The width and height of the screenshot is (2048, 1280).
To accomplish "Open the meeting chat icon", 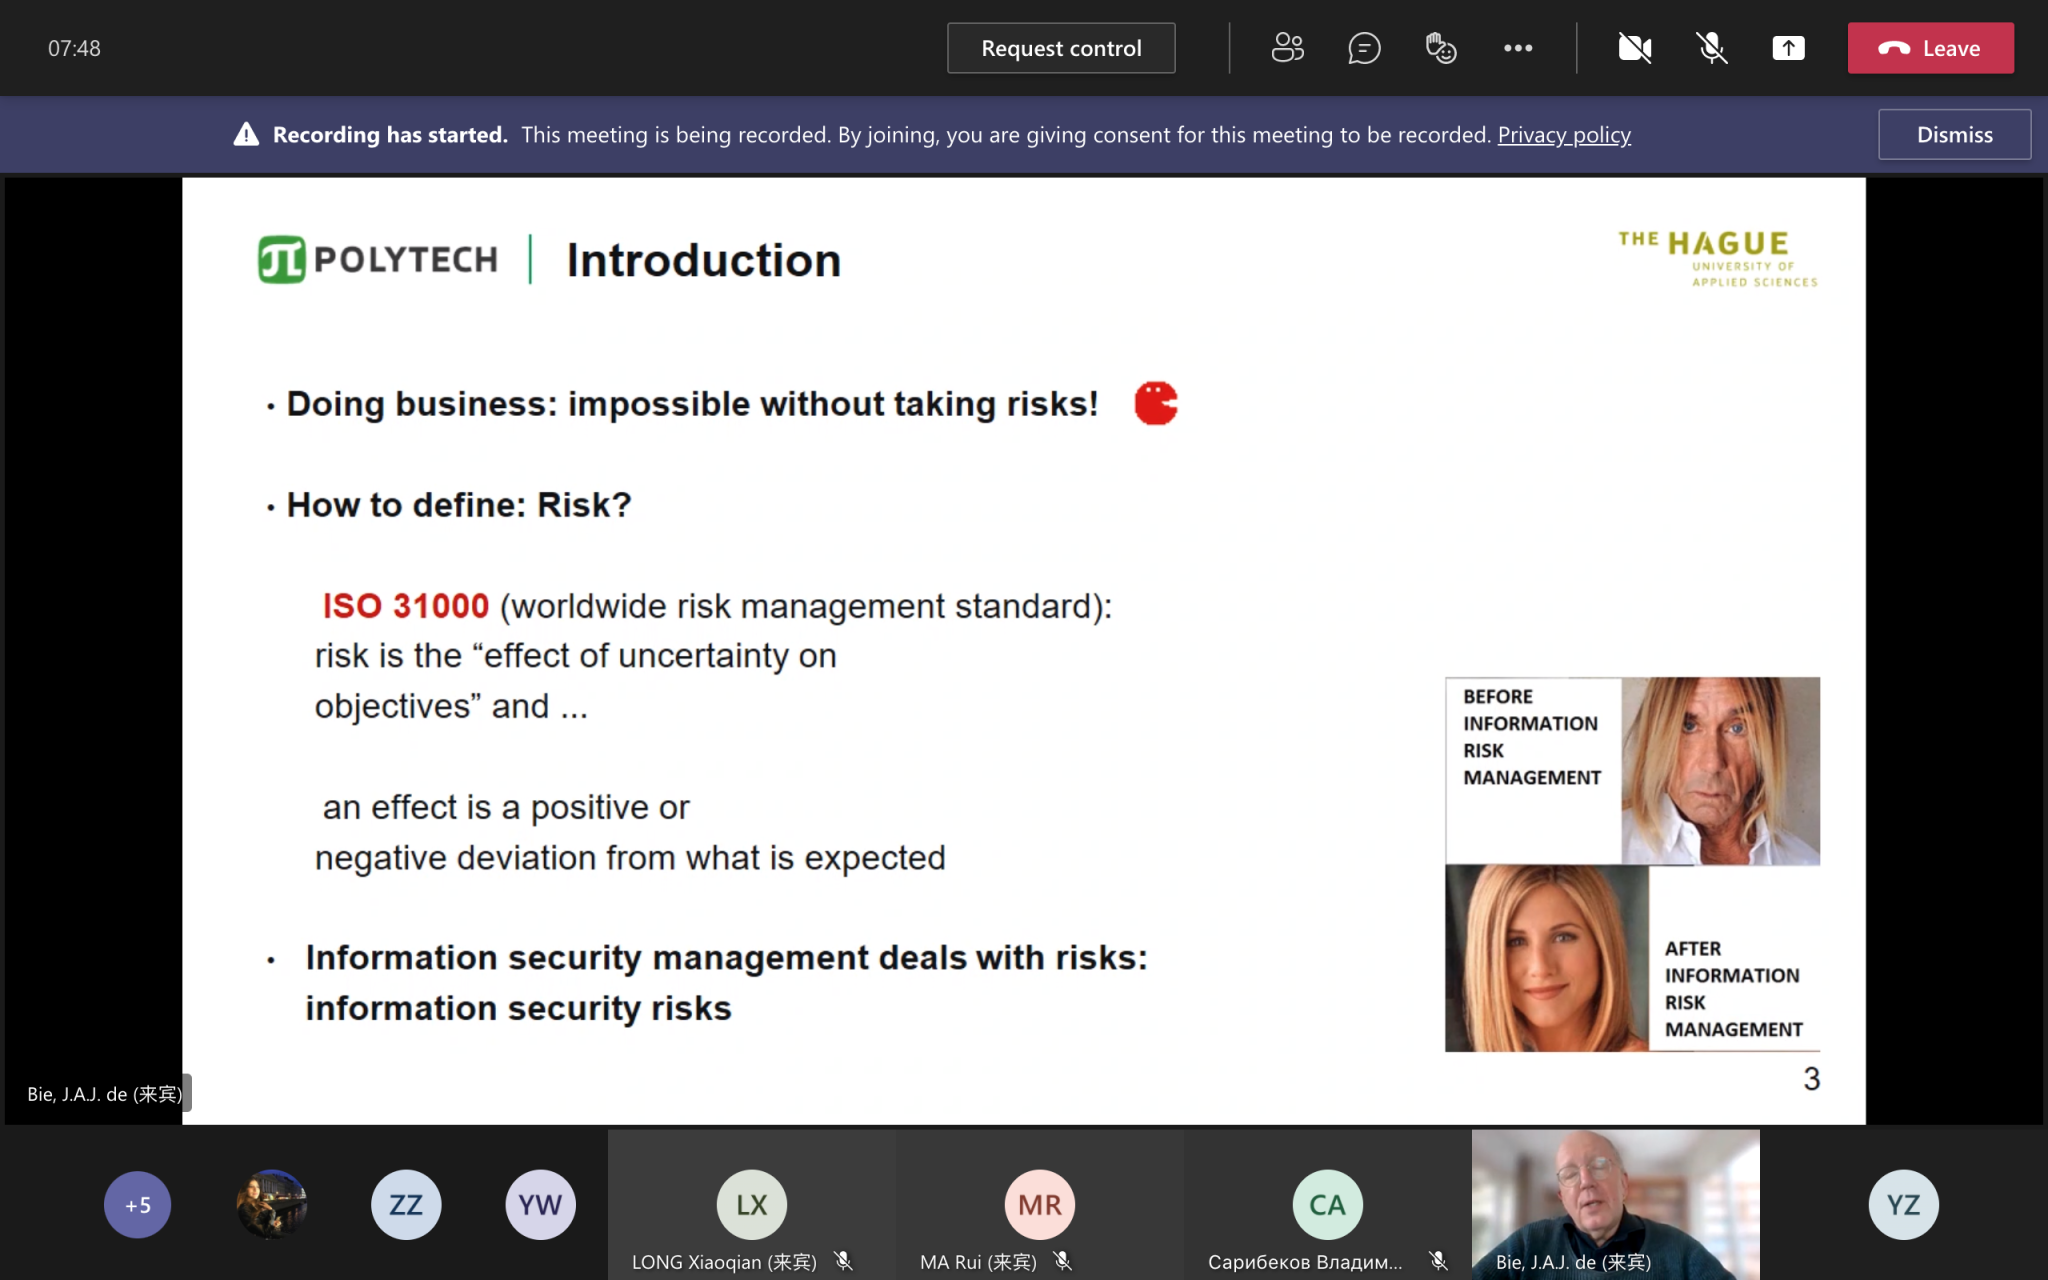I will click(1364, 48).
